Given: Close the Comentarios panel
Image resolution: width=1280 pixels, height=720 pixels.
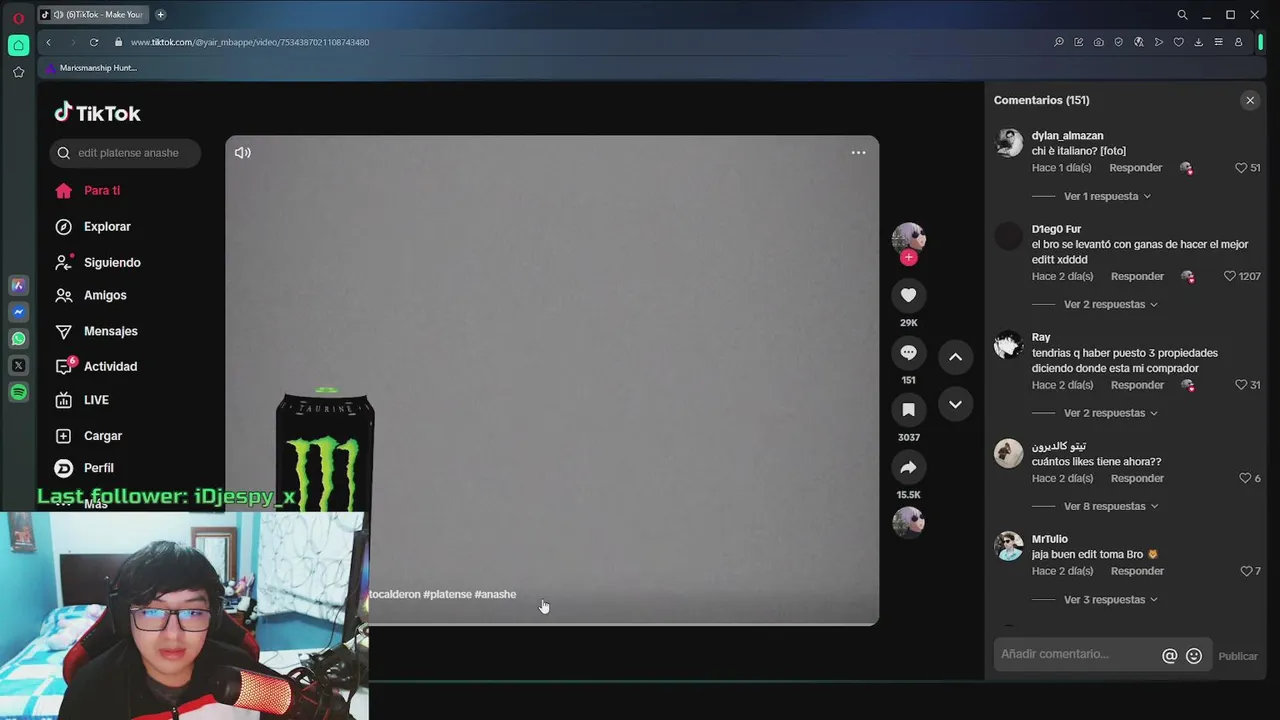Looking at the screenshot, I should [x=1250, y=100].
